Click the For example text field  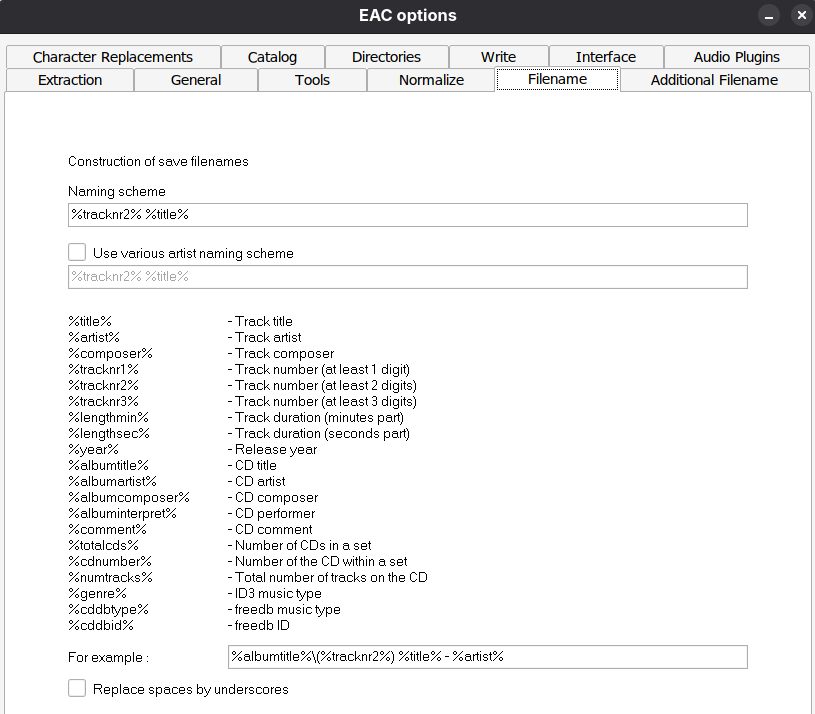[x=487, y=656]
